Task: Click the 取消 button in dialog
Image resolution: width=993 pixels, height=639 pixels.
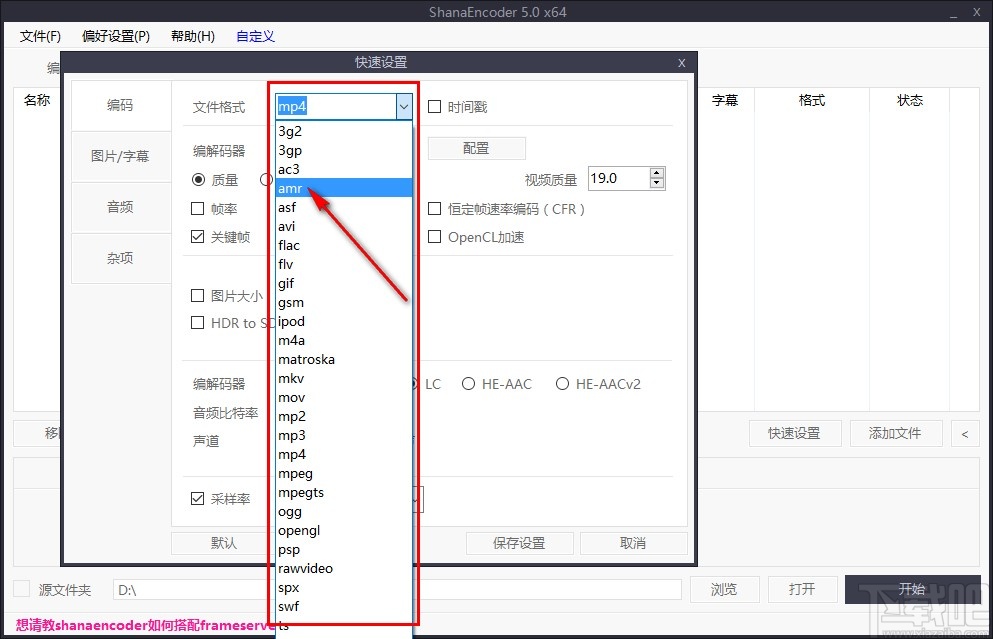Action: 633,543
